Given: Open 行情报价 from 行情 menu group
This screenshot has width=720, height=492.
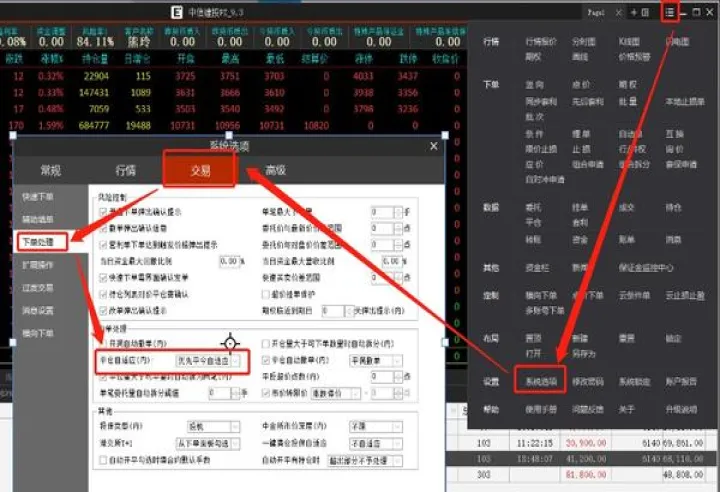Looking at the screenshot, I should [x=541, y=41].
